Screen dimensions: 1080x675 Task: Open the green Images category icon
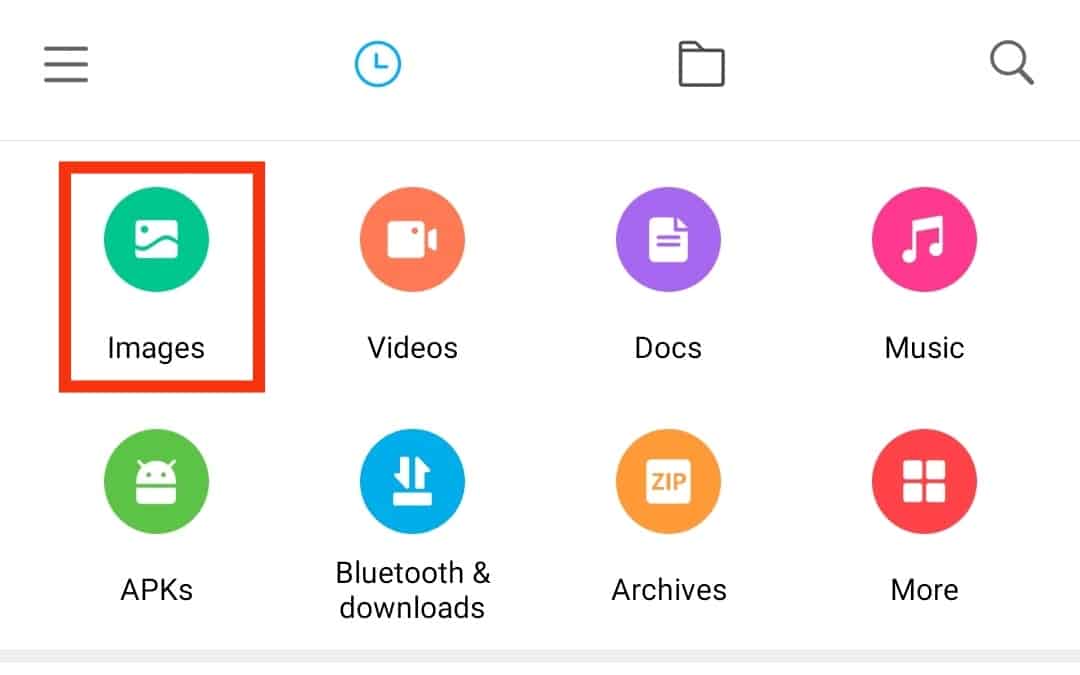tap(156, 239)
